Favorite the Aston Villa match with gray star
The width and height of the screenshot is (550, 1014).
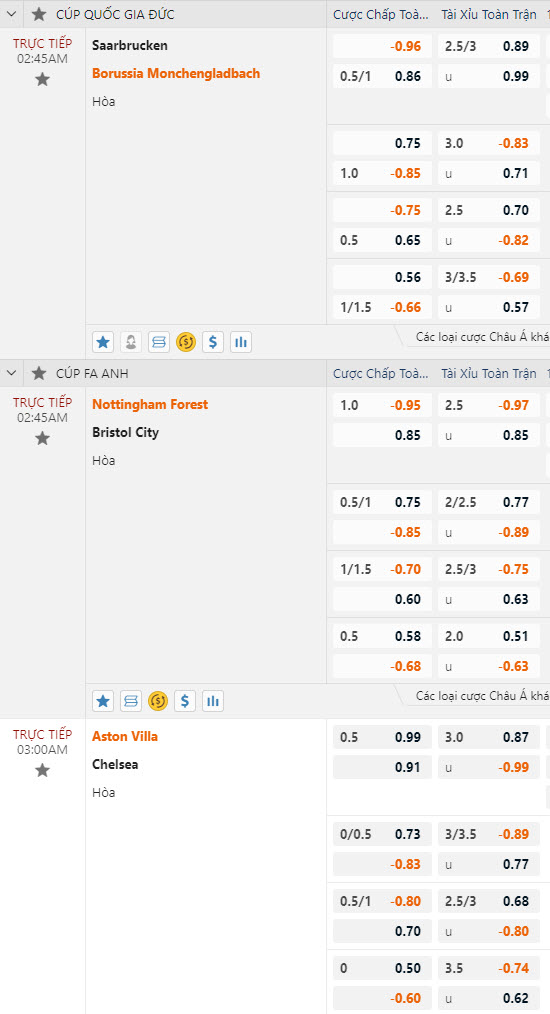pyautogui.click(x=42, y=770)
